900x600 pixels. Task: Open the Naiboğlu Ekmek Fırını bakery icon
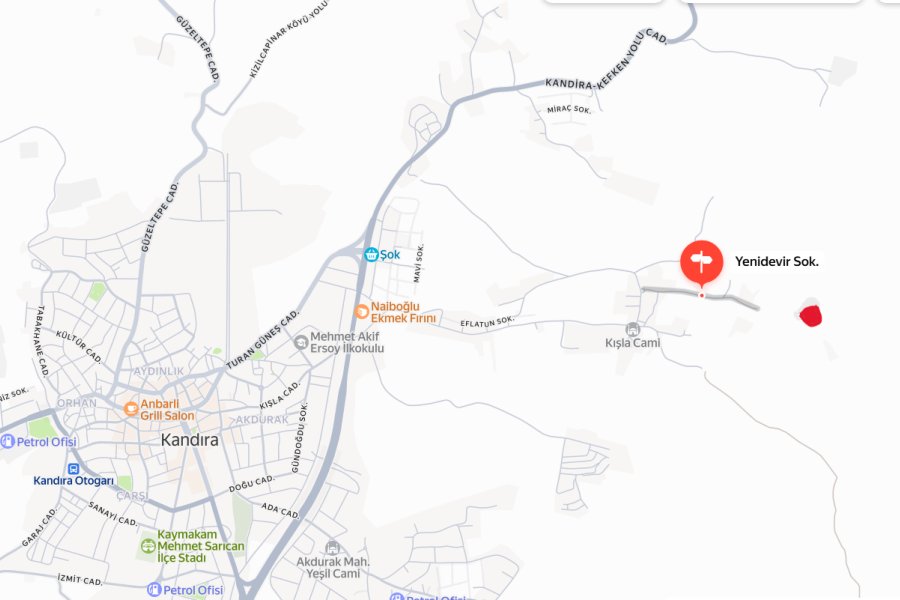[362, 312]
